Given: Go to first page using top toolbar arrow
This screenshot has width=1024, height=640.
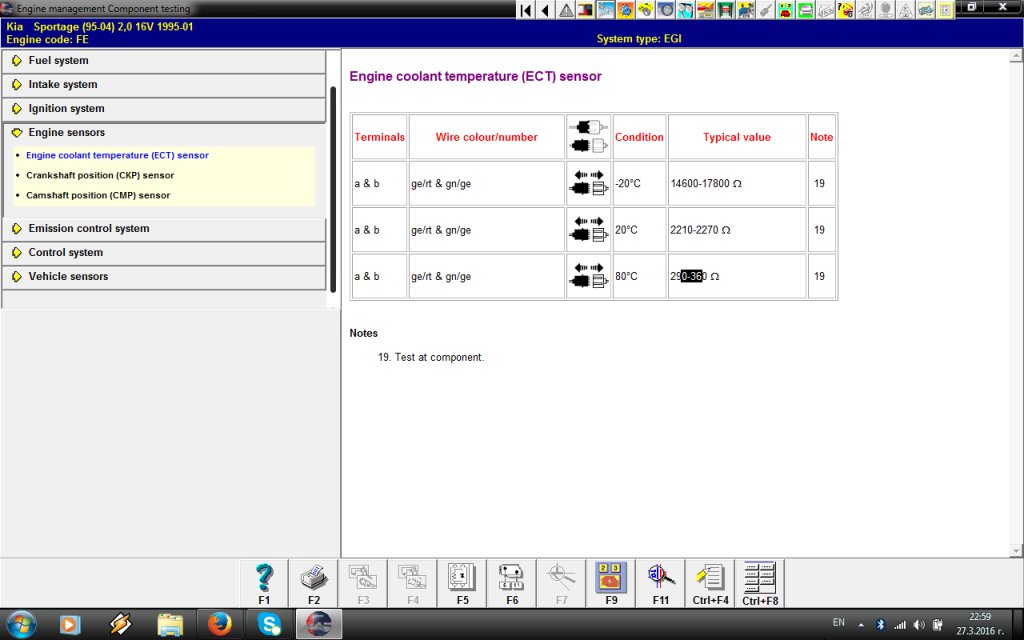Looking at the screenshot, I should [526, 10].
